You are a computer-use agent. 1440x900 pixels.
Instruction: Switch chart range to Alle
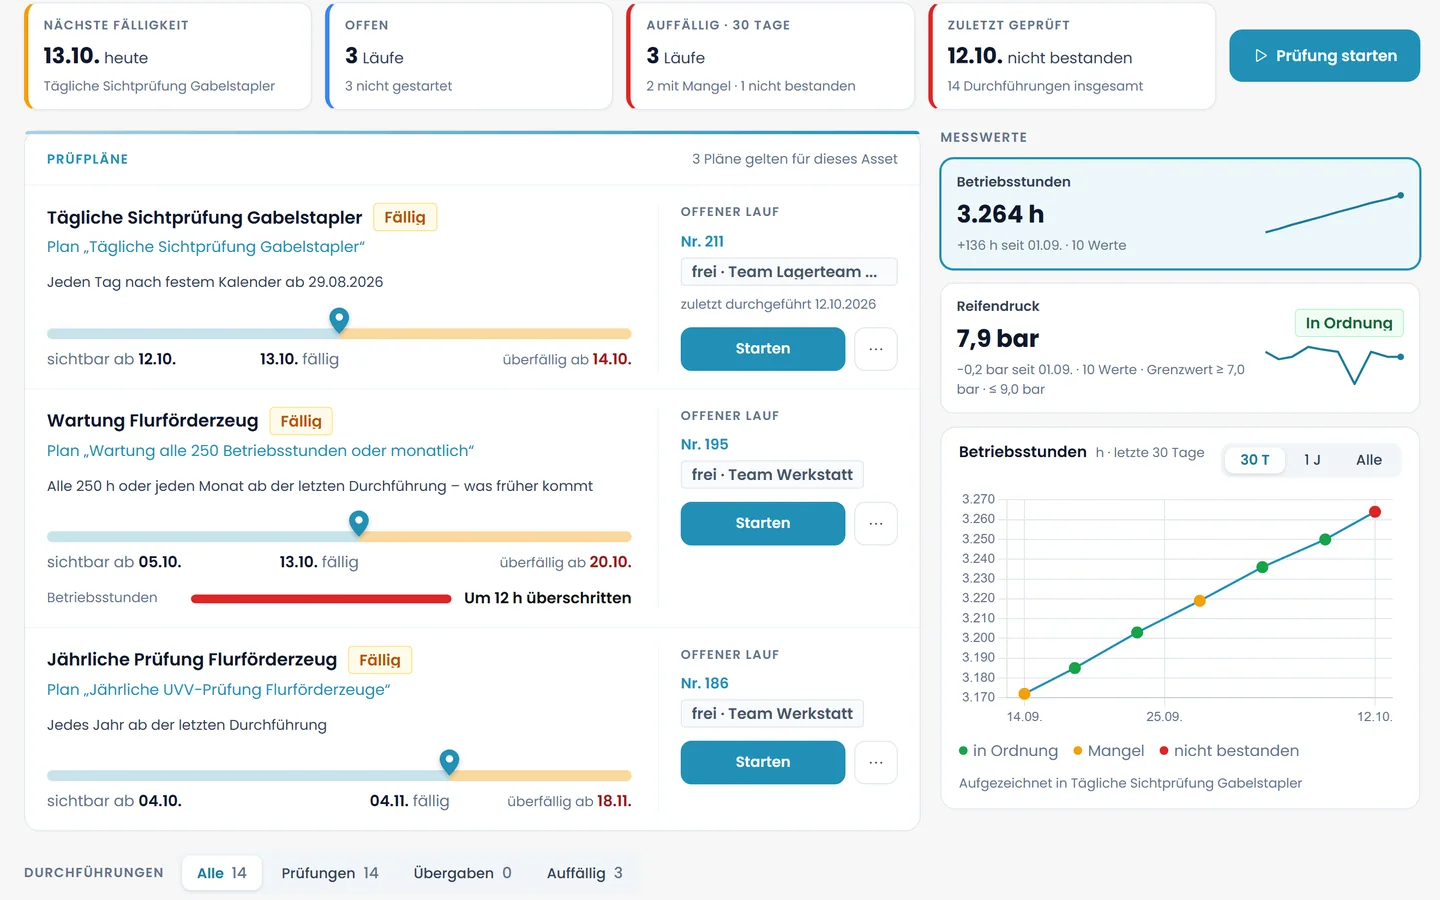1369,460
